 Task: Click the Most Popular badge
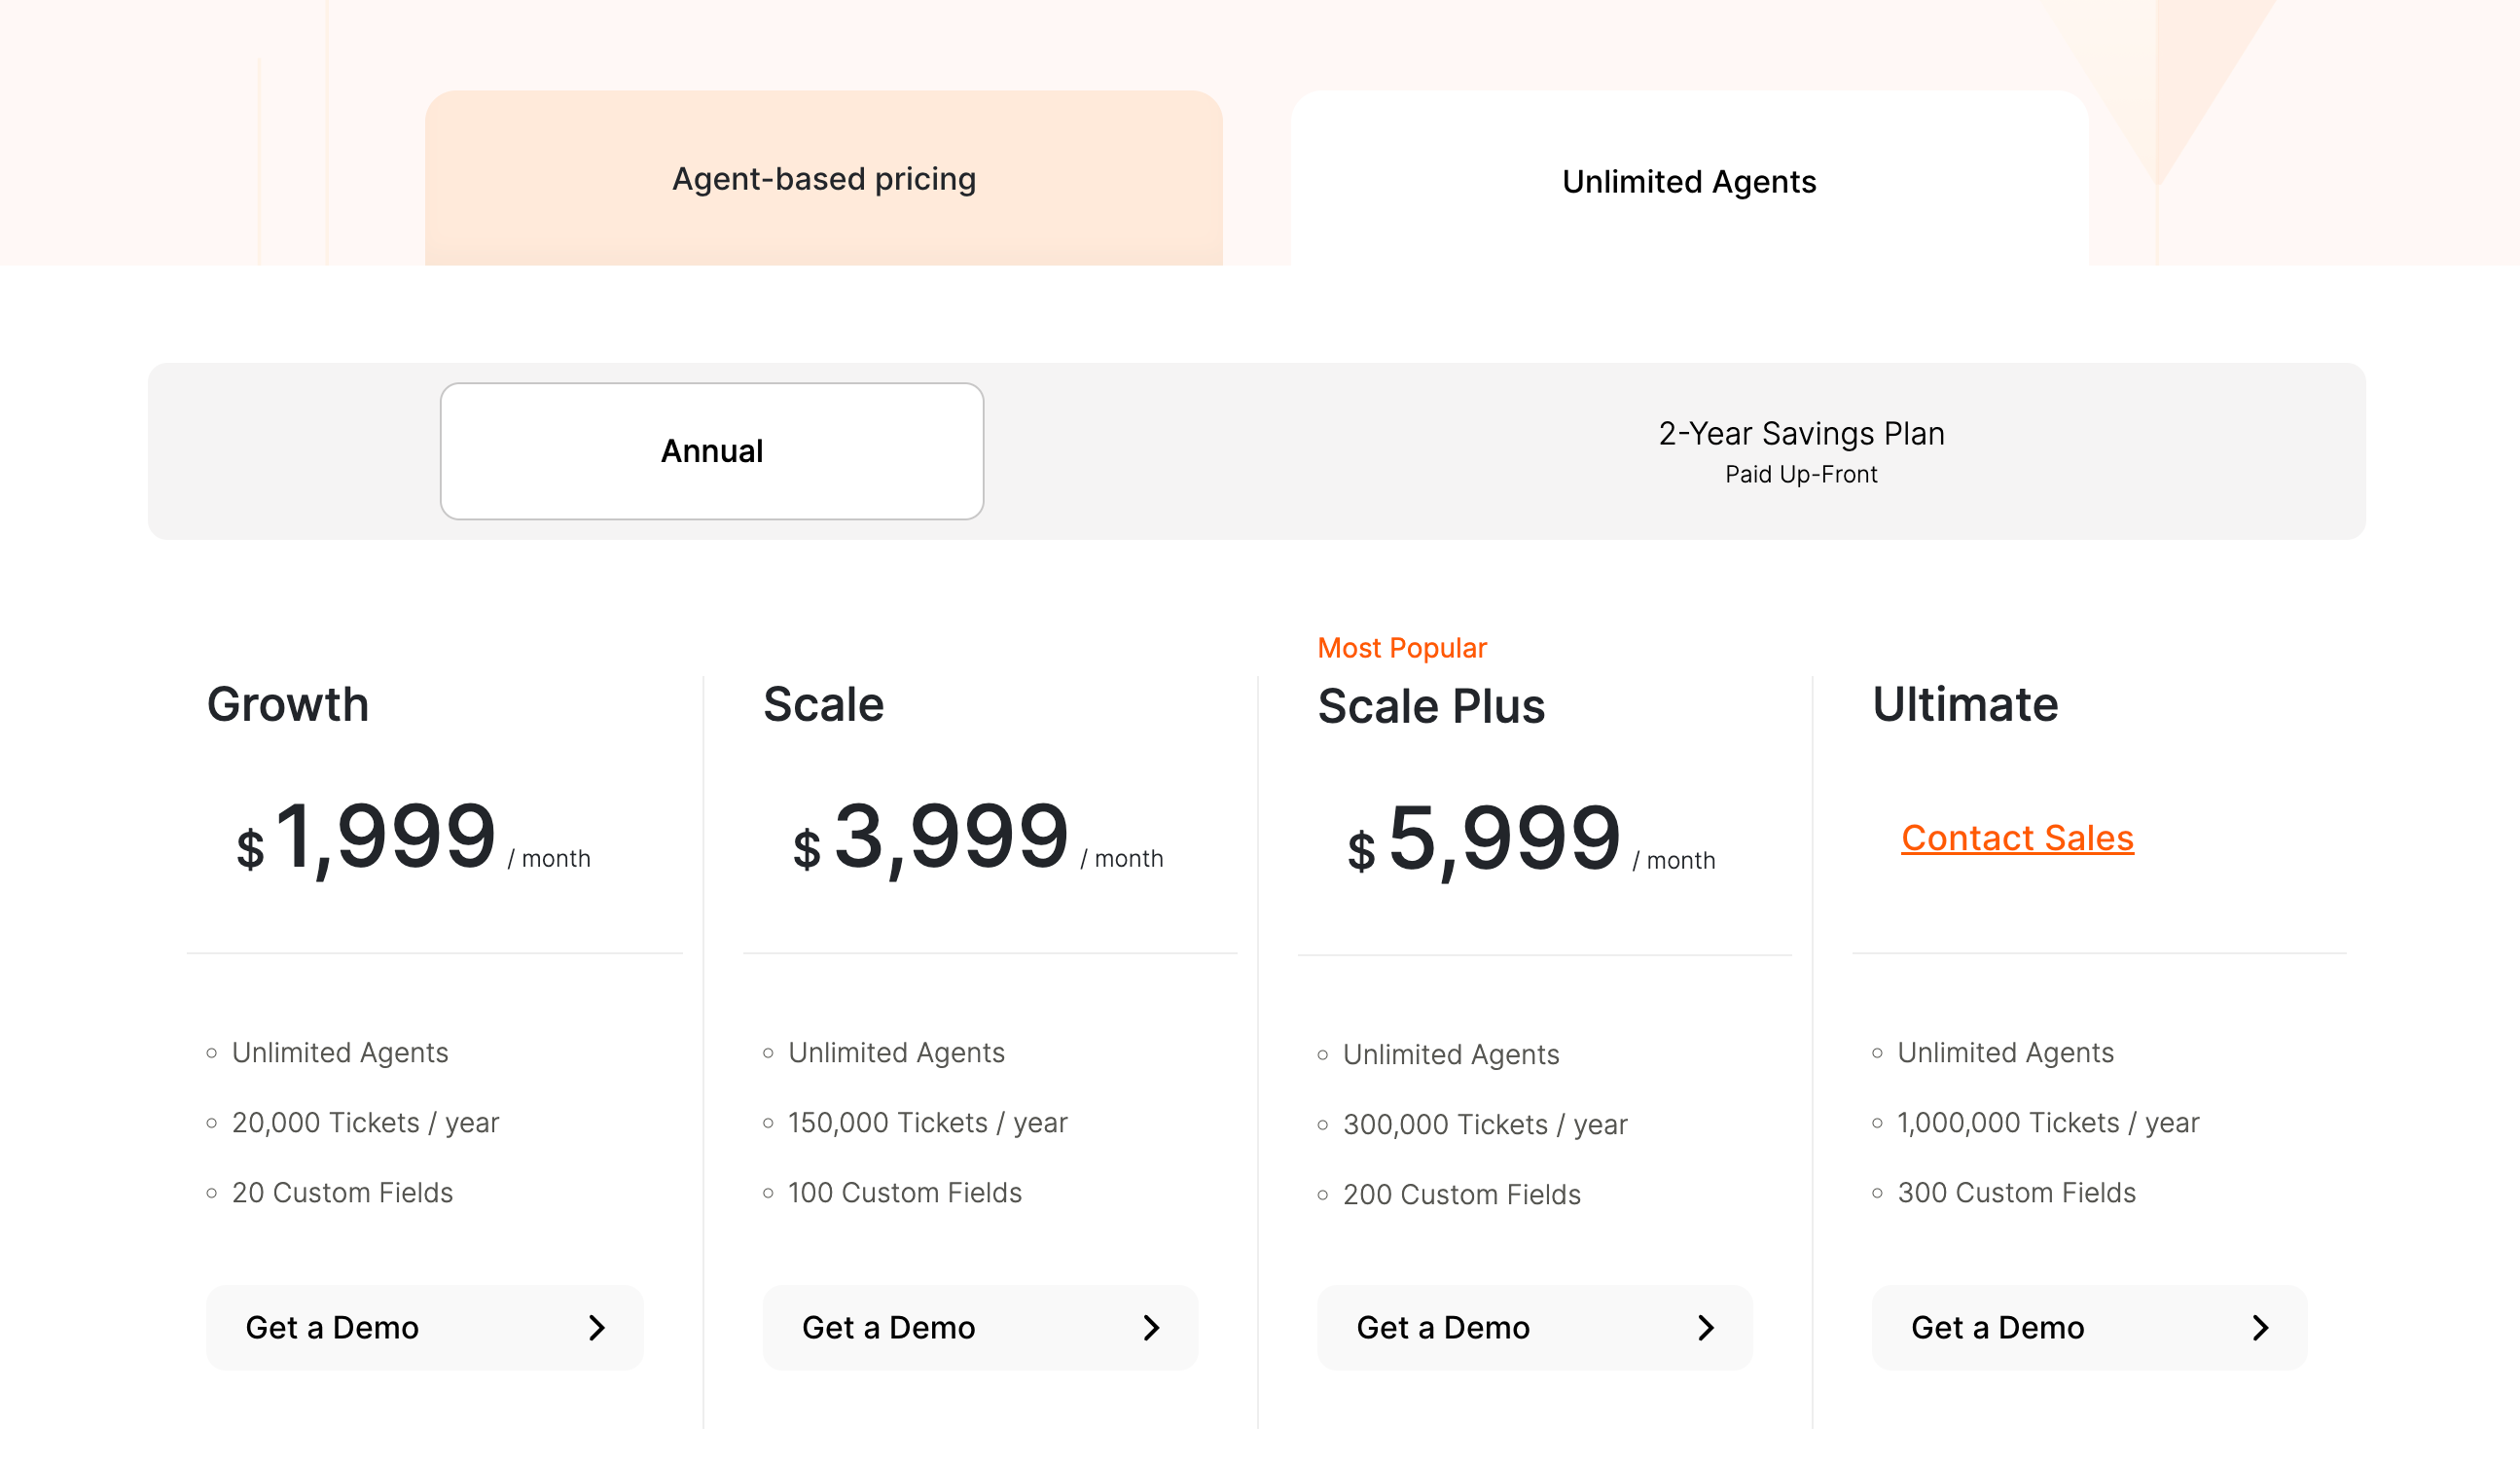1402,647
